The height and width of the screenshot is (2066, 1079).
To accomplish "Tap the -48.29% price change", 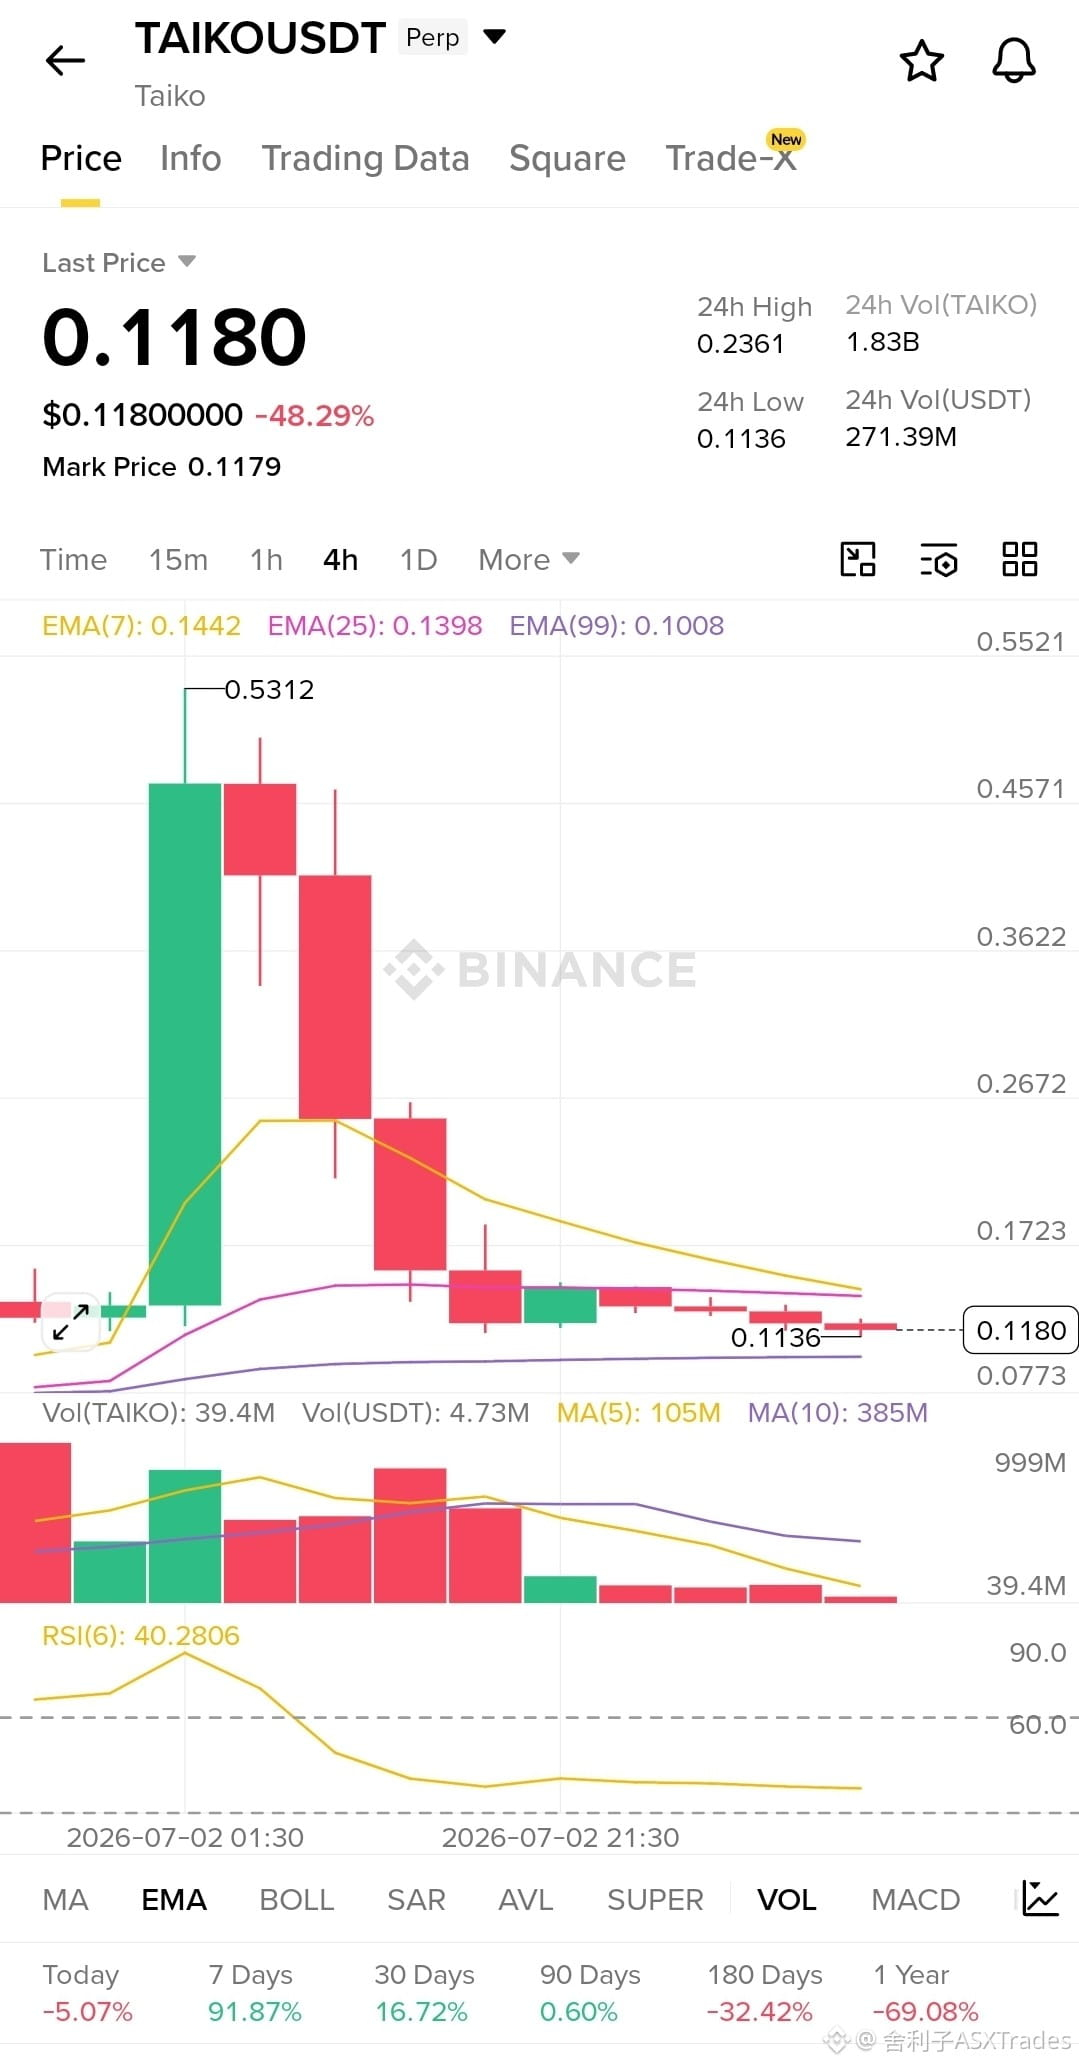I will pyautogui.click(x=314, y=416).
